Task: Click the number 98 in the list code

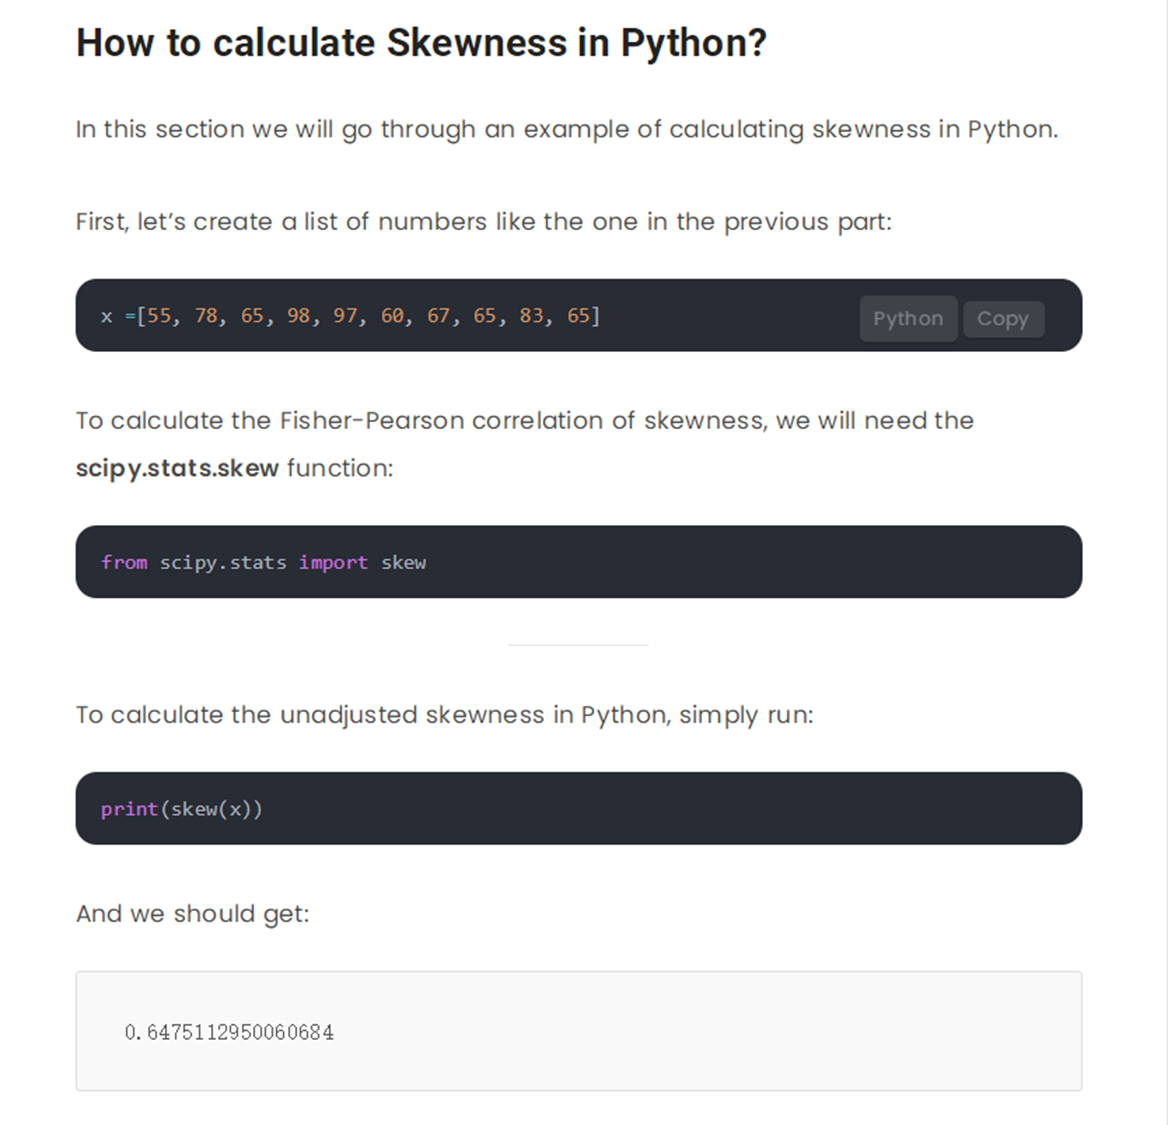Action: (298, 316)
